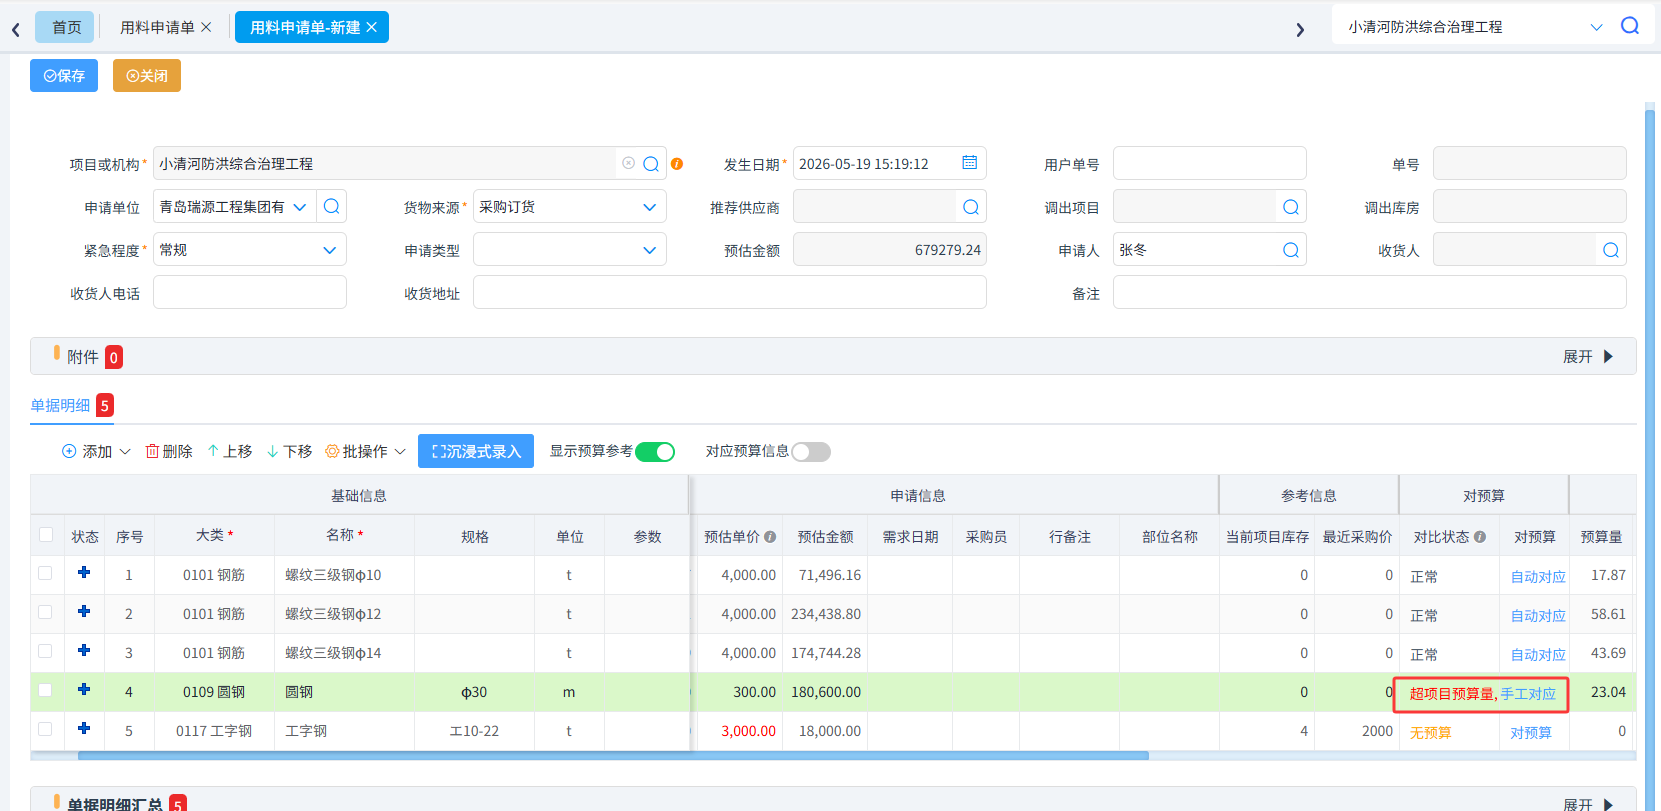Screen dimensions: 1661x811
Task: Expand the 附件 section with 展开
Action: [x=1588, y=357]
